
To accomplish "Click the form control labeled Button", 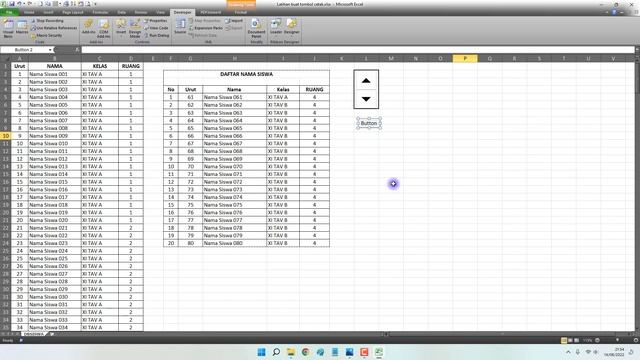I will click(x=369, y=123).
